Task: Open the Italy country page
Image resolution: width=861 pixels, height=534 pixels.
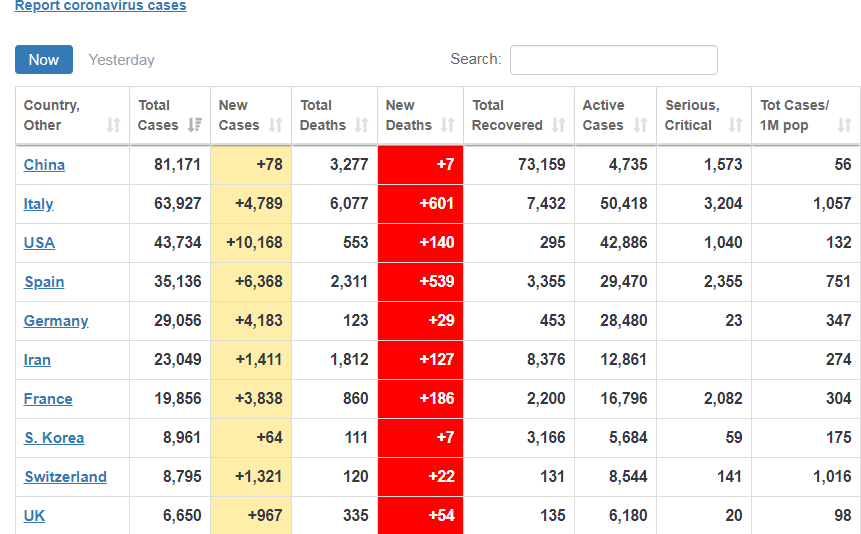Action: (x=38, y=204)
